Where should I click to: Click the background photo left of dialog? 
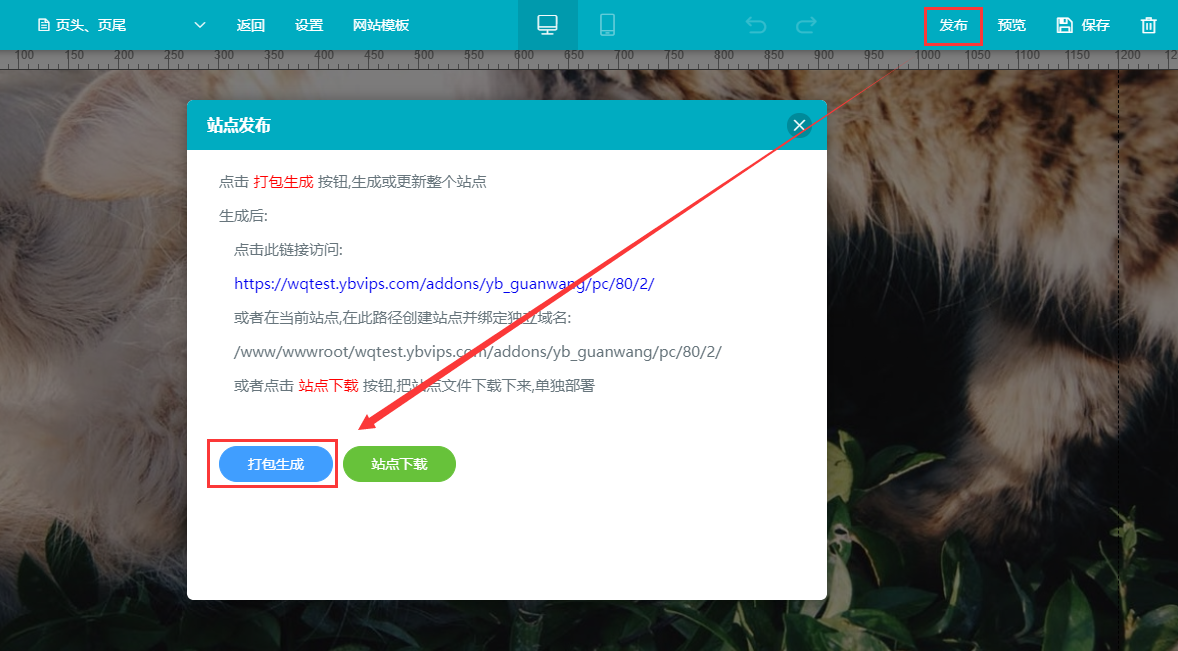pyautogui.click(x=90, y=350)
